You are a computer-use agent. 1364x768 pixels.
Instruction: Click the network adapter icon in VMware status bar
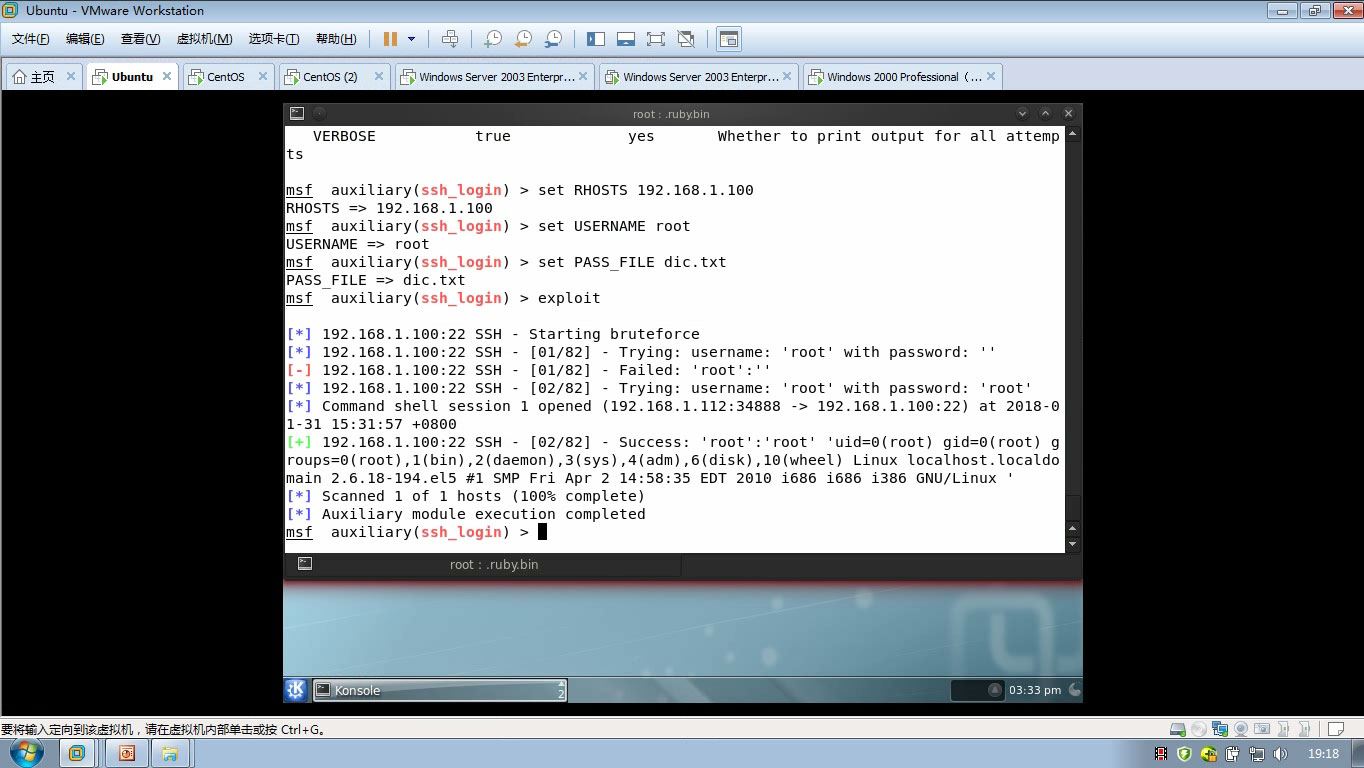(x=1220, y=729)
